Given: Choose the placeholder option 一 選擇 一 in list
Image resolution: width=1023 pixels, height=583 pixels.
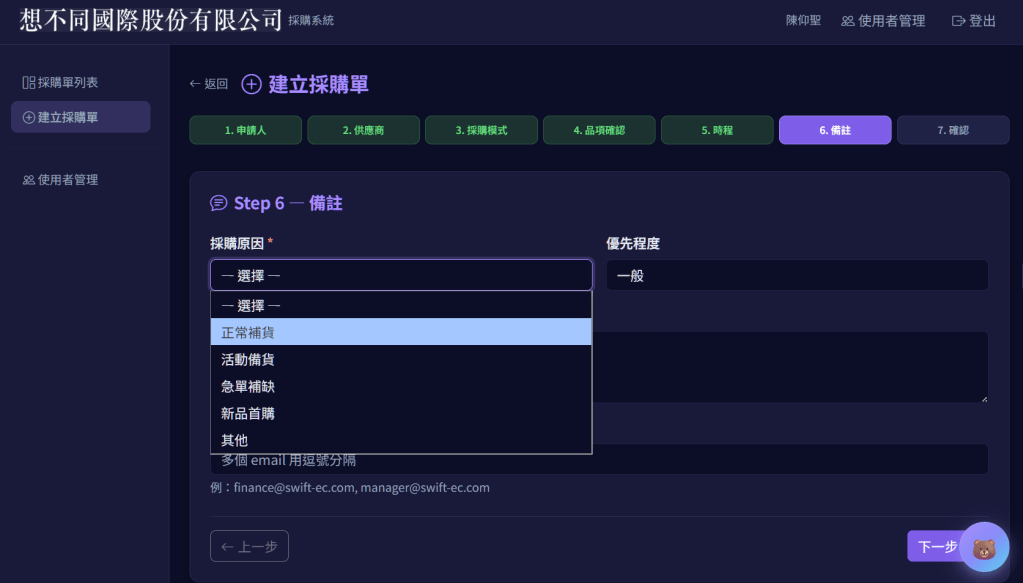Looking at the screenshot, I should coord(401,305).
